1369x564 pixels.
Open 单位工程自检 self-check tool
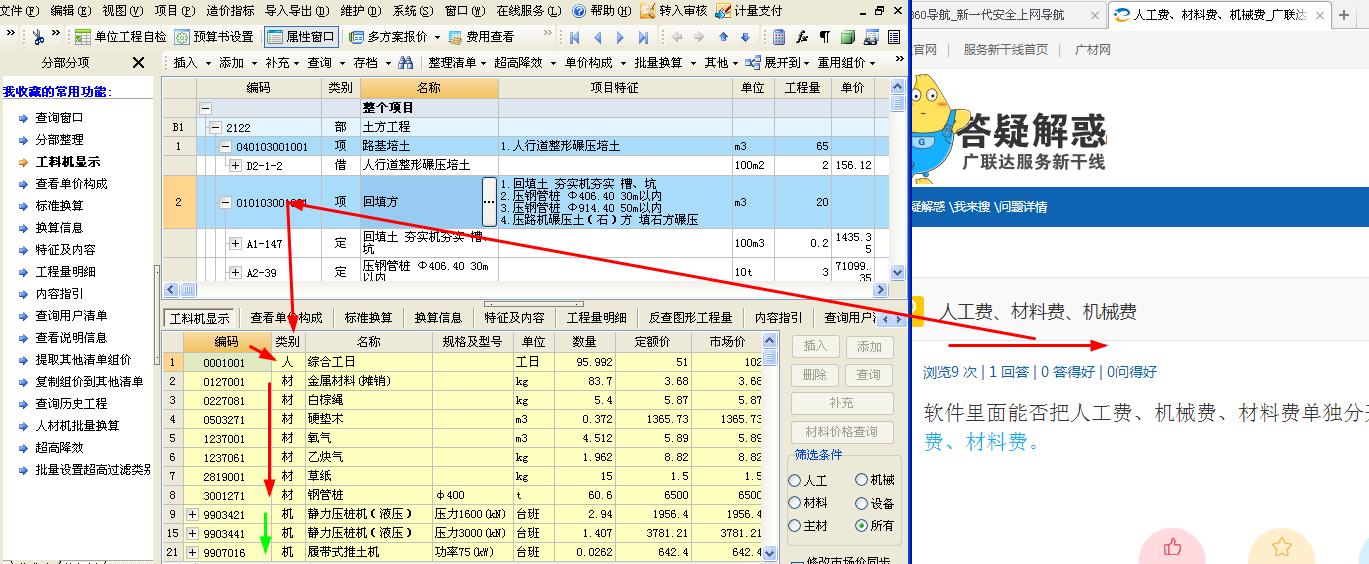coord(122,37)
